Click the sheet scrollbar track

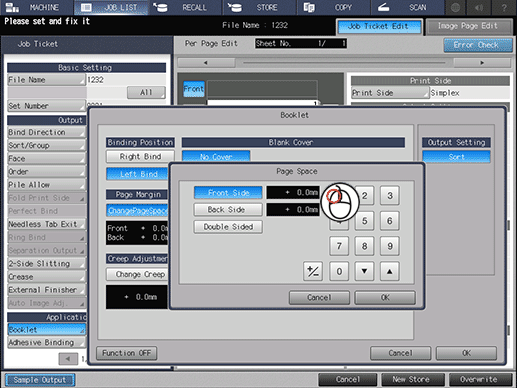click(x=344, y=63)
